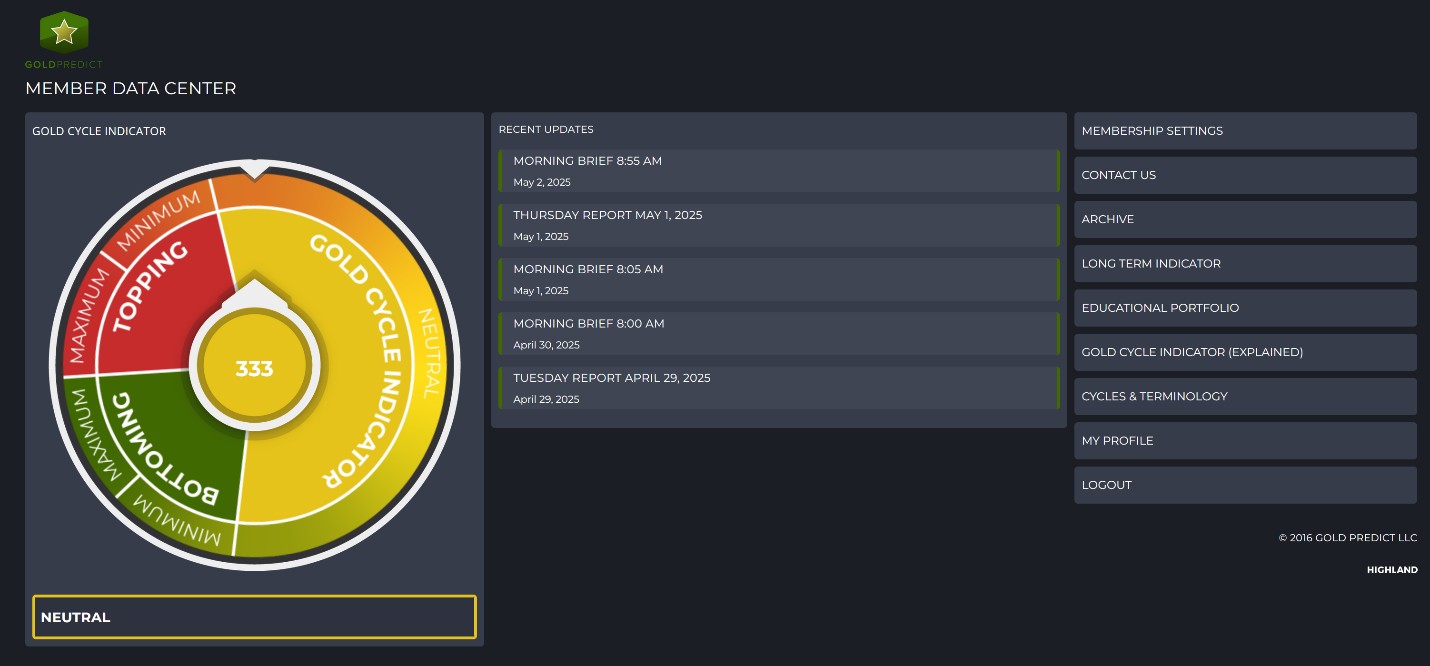Open Morning Brief 8:00 AM update

pyautogui.click(x=779, y=333)
